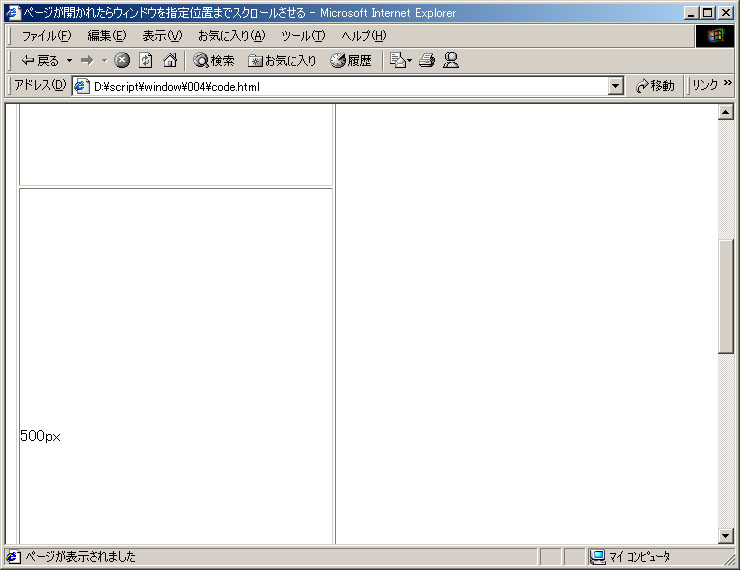Open the History (履歴) pane
Viewport: 740px width, 570px height.
pos(351,60)
